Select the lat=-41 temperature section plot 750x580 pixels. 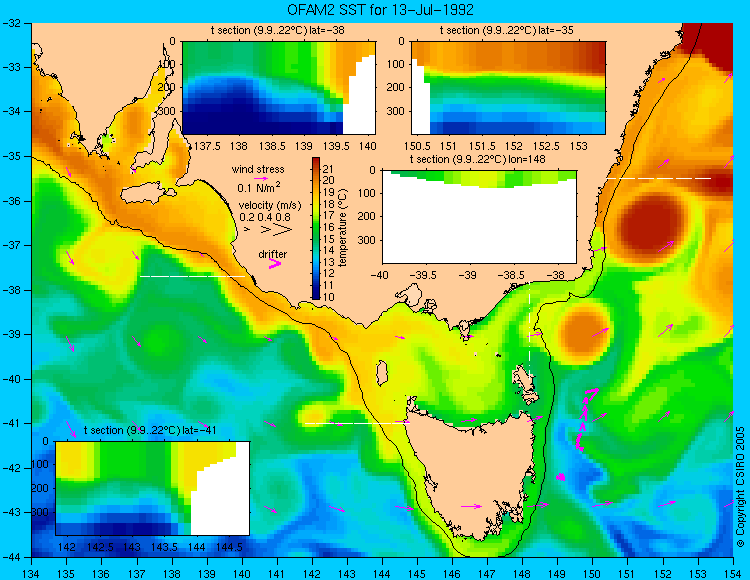tap(153, 488)
